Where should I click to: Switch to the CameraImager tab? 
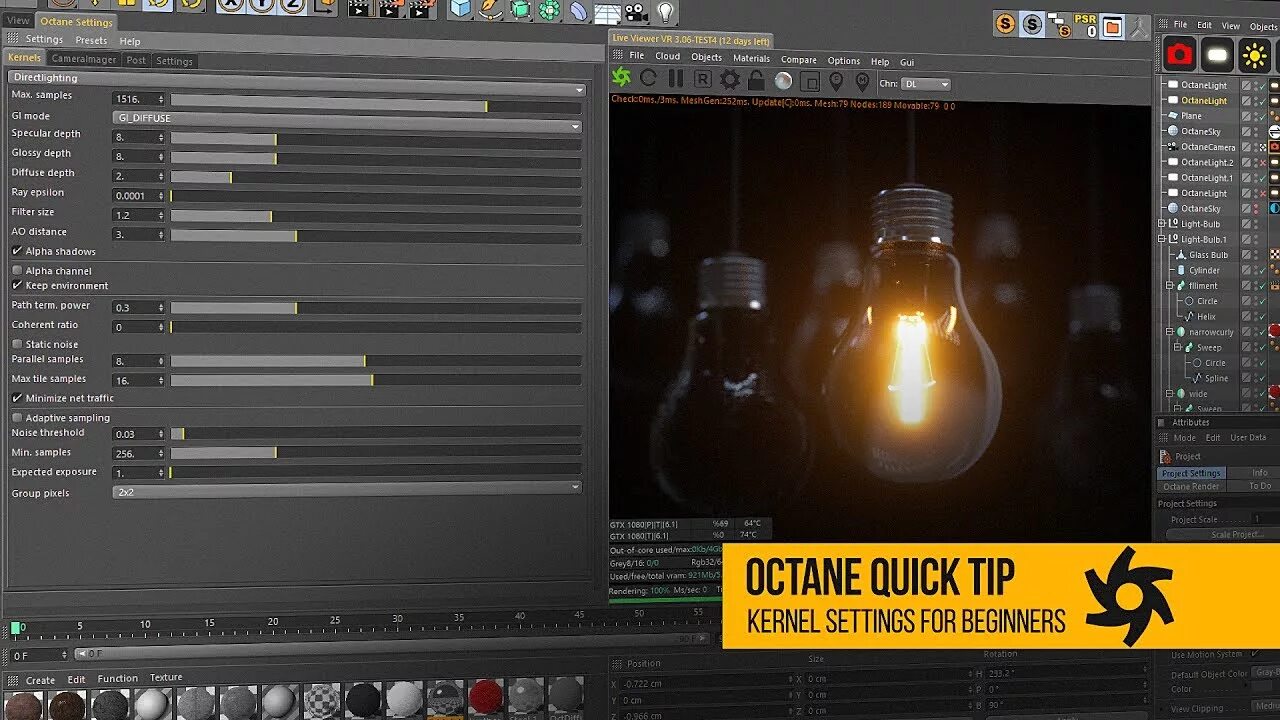tap(84, 60)
